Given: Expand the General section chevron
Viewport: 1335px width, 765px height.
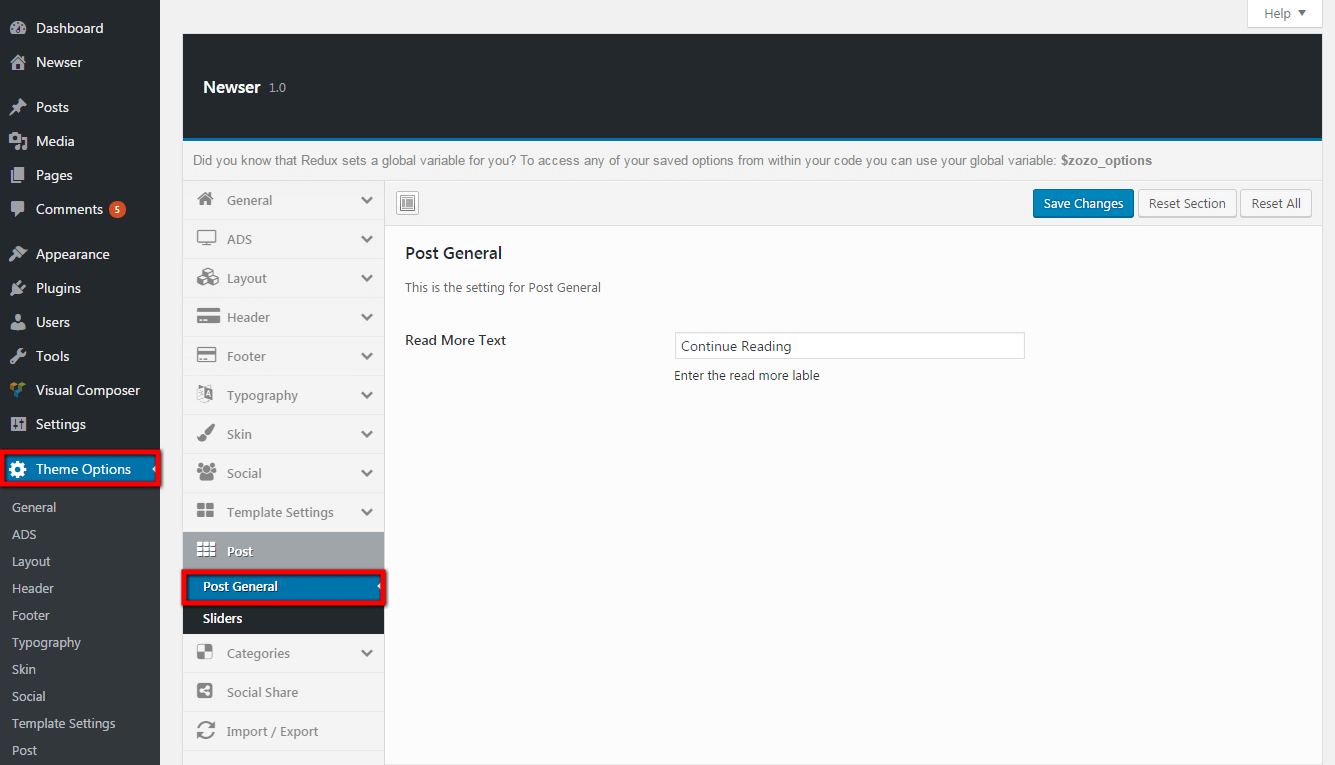Looking at the screenshot, I should pyautogui.click(x=367, y=200).
